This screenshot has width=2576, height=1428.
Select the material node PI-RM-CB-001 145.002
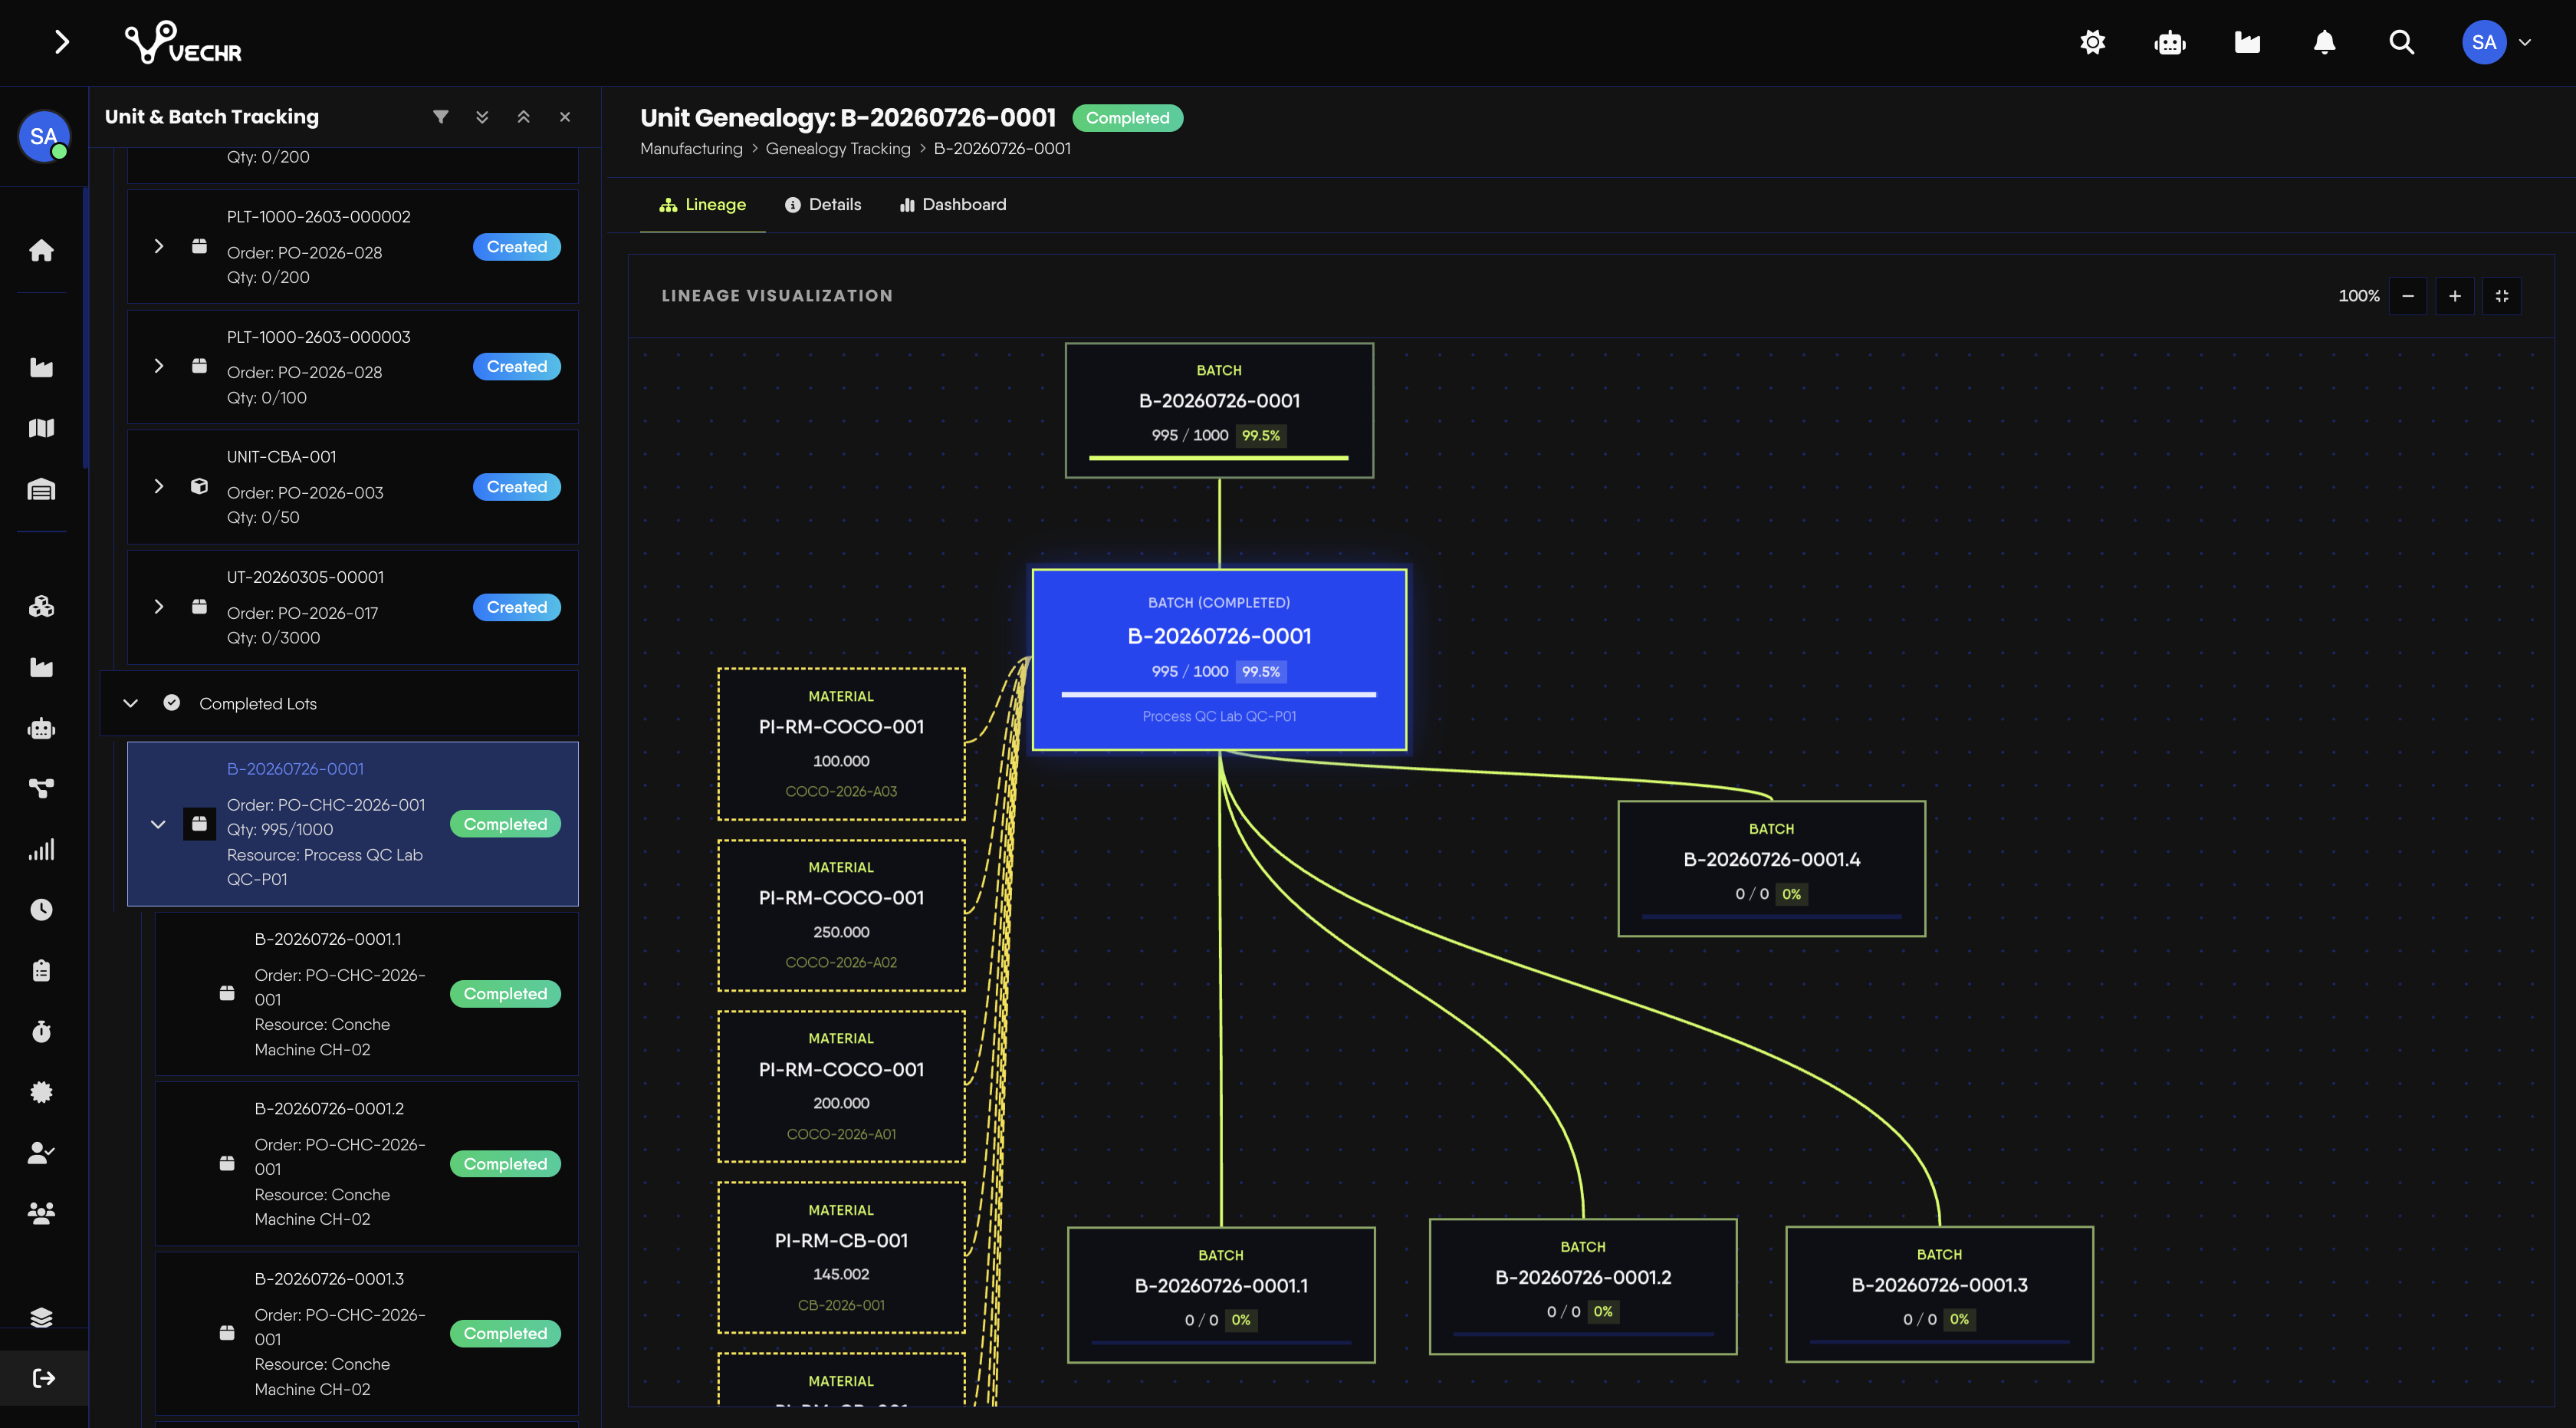(x=841, y=1257)
